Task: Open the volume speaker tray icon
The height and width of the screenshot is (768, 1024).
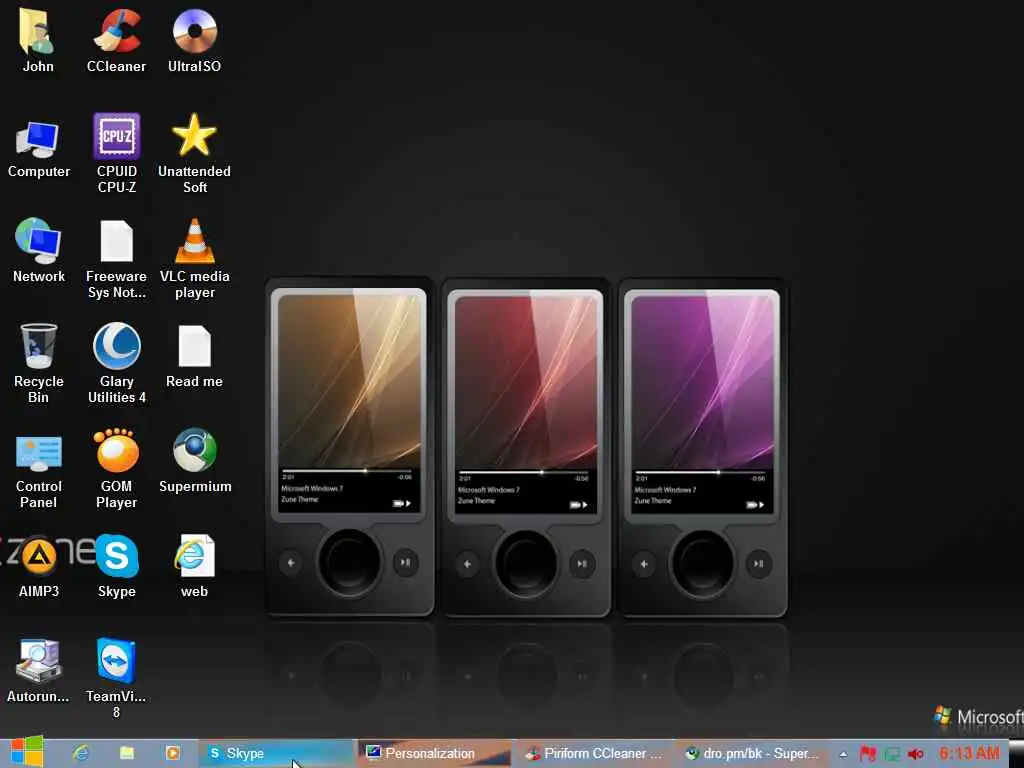Action: 916,754
